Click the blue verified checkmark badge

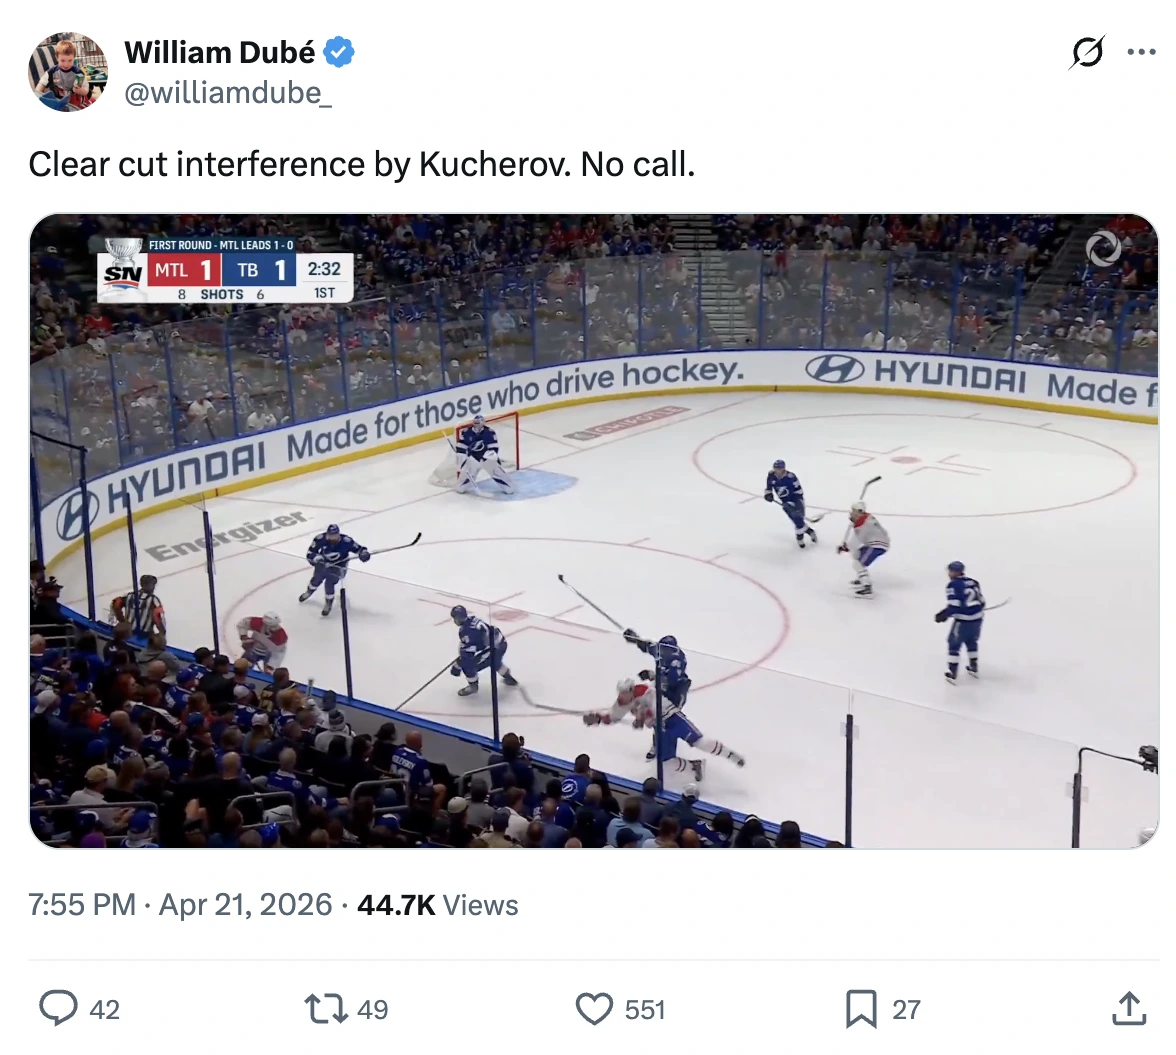[x=339, y=52]
